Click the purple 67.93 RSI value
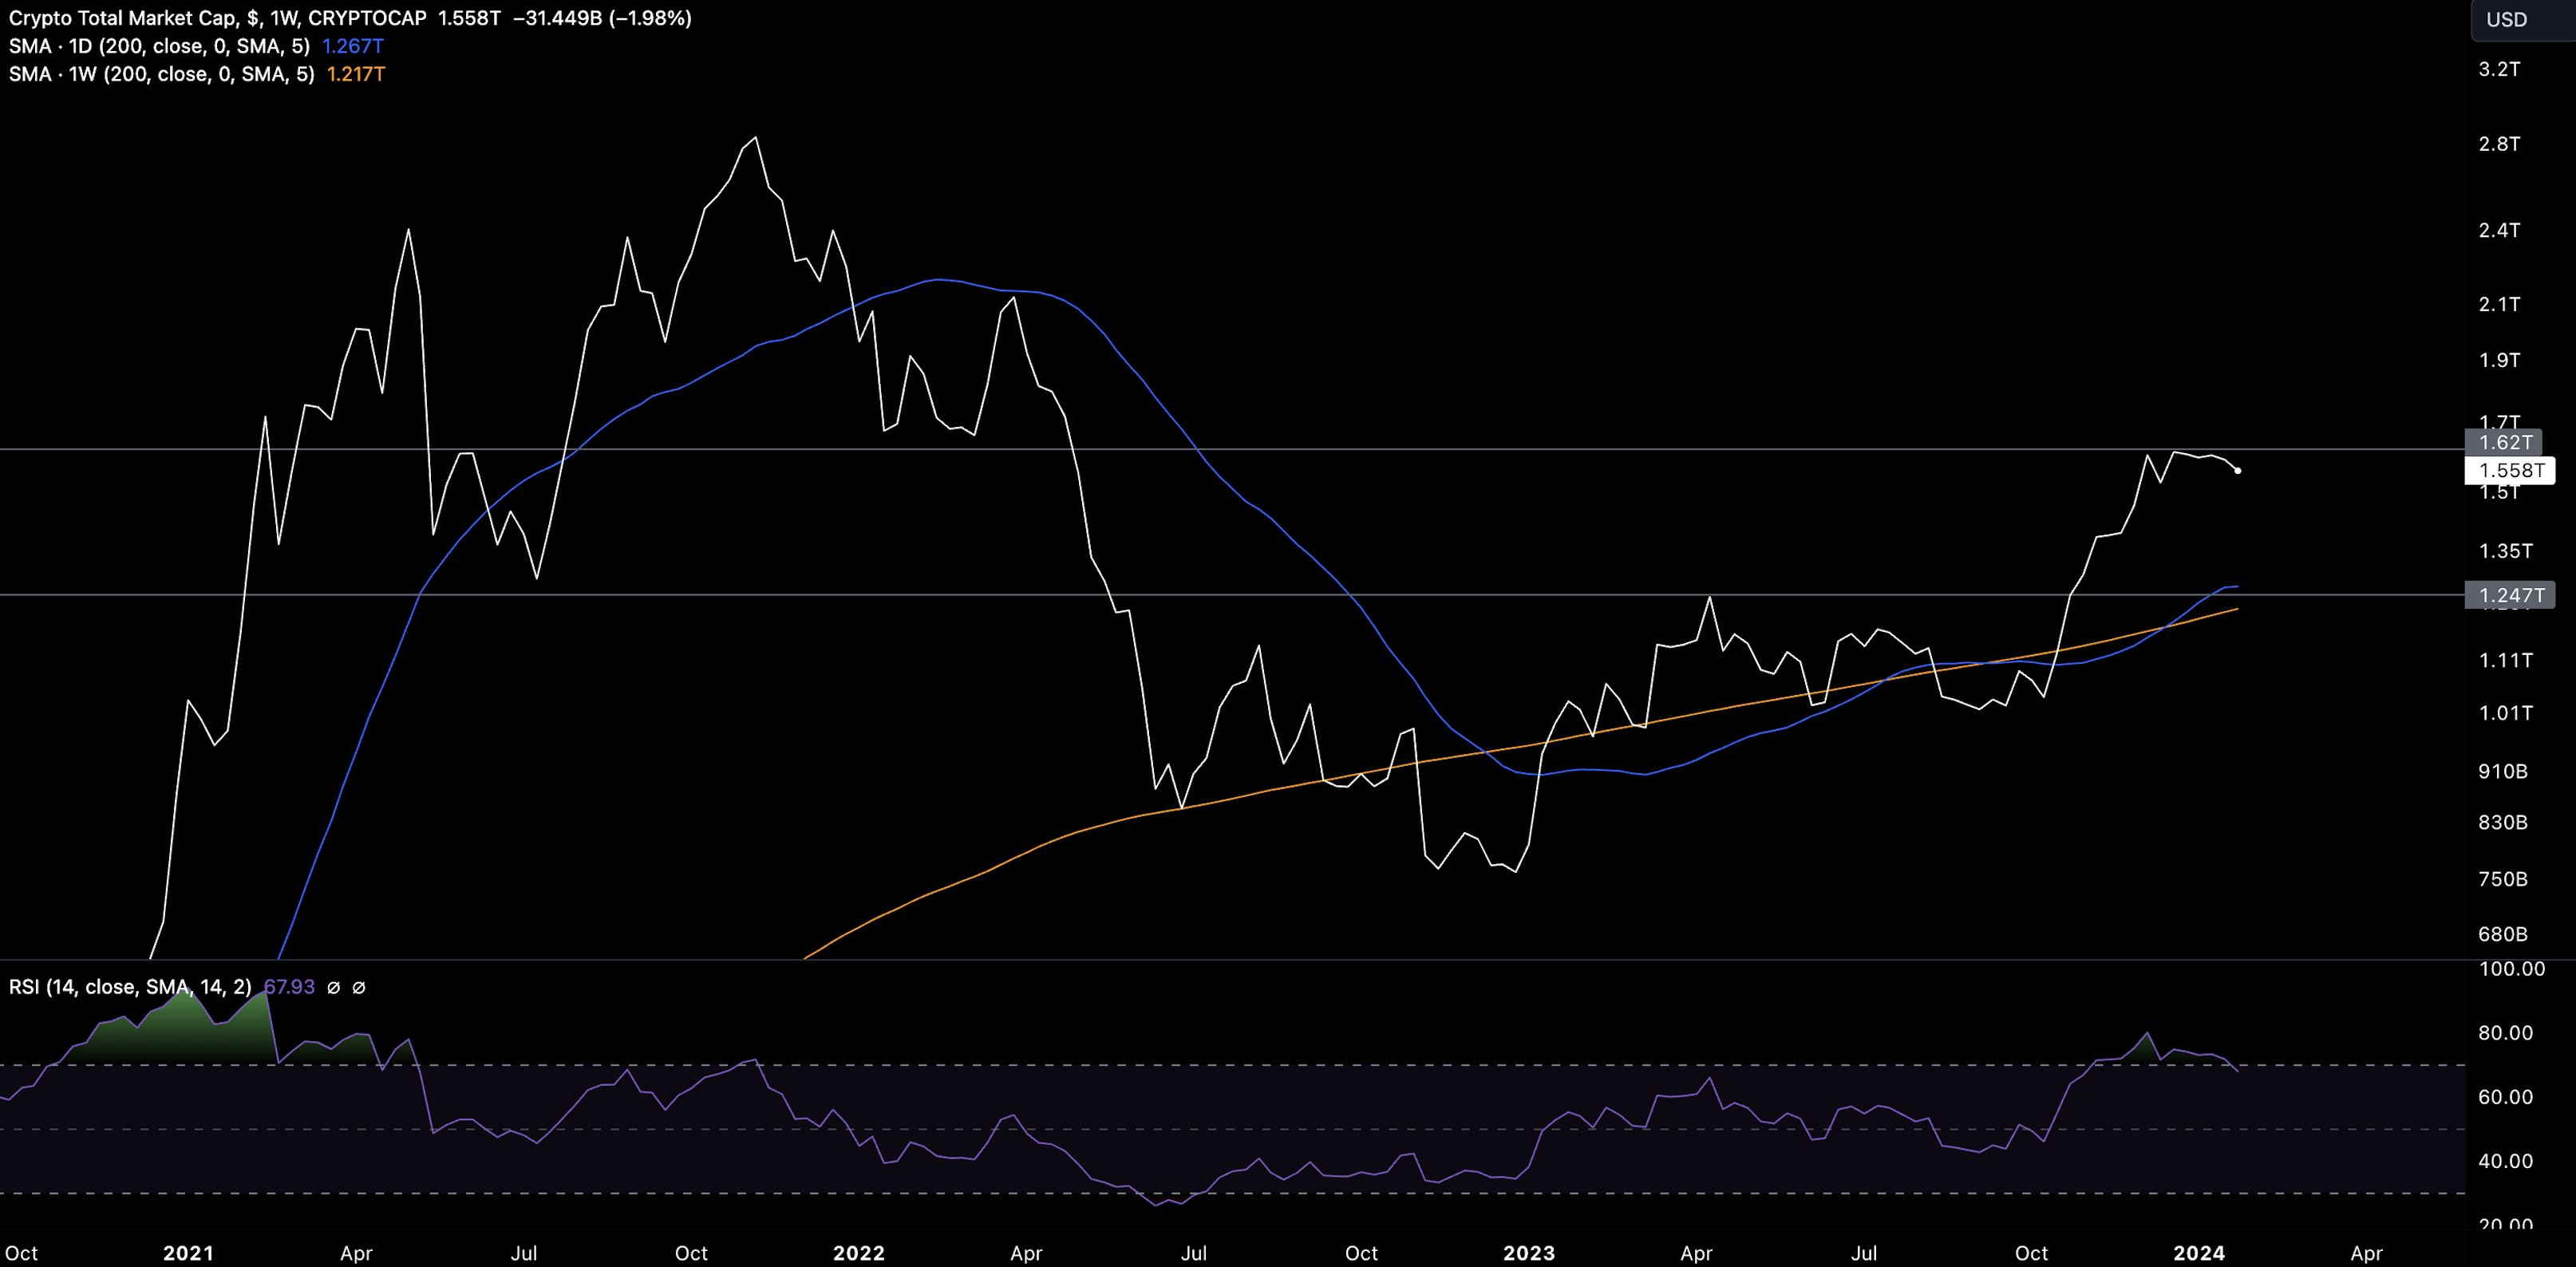The width and height of the screenshot is (2576, 1267). coord(289,987)
